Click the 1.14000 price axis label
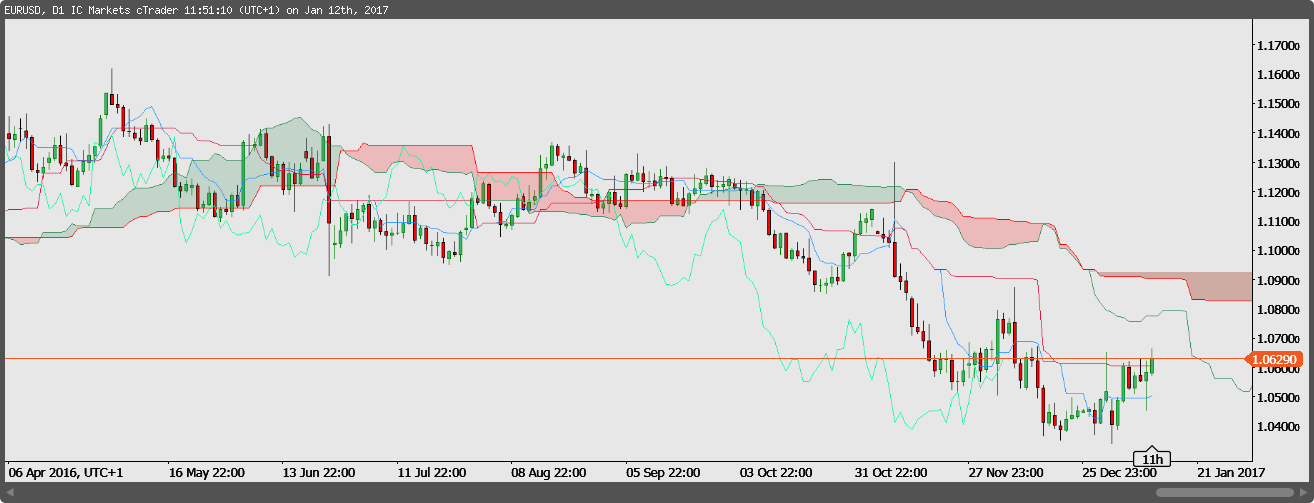 [x=1280, y=134]
